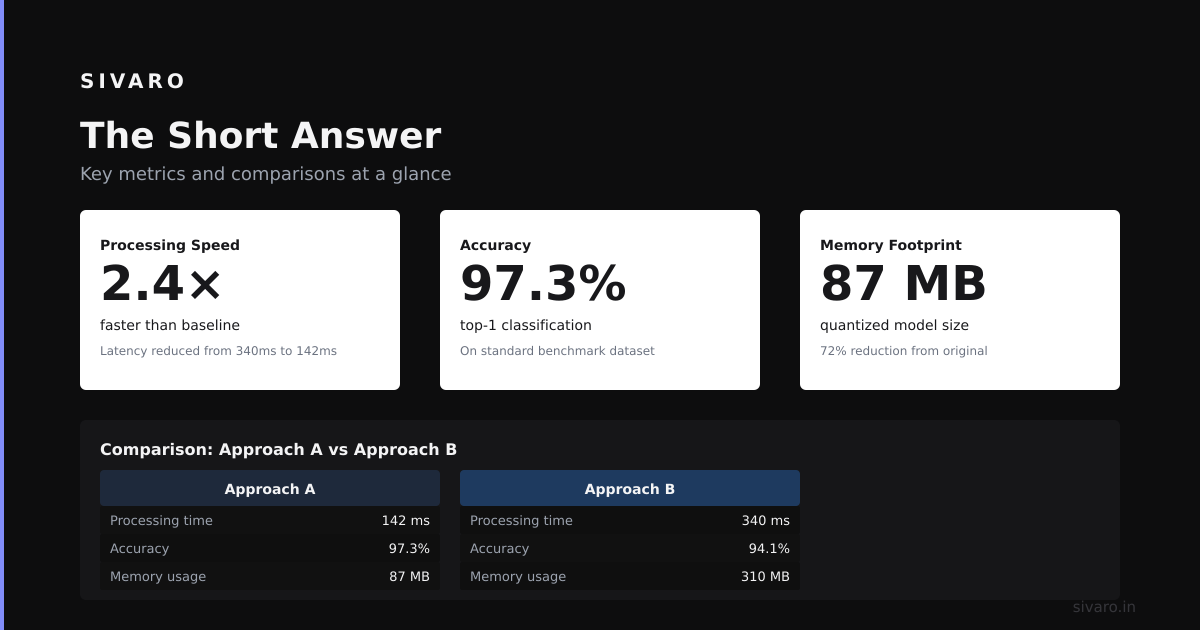Click the 97.3% accuracy value
The width and height of the screenshot is (1200, 630).
pos(543,284)
